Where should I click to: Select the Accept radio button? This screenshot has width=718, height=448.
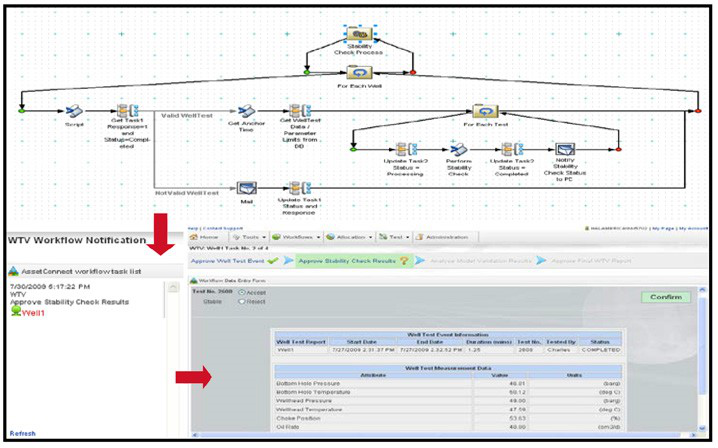tap(240, 292)
